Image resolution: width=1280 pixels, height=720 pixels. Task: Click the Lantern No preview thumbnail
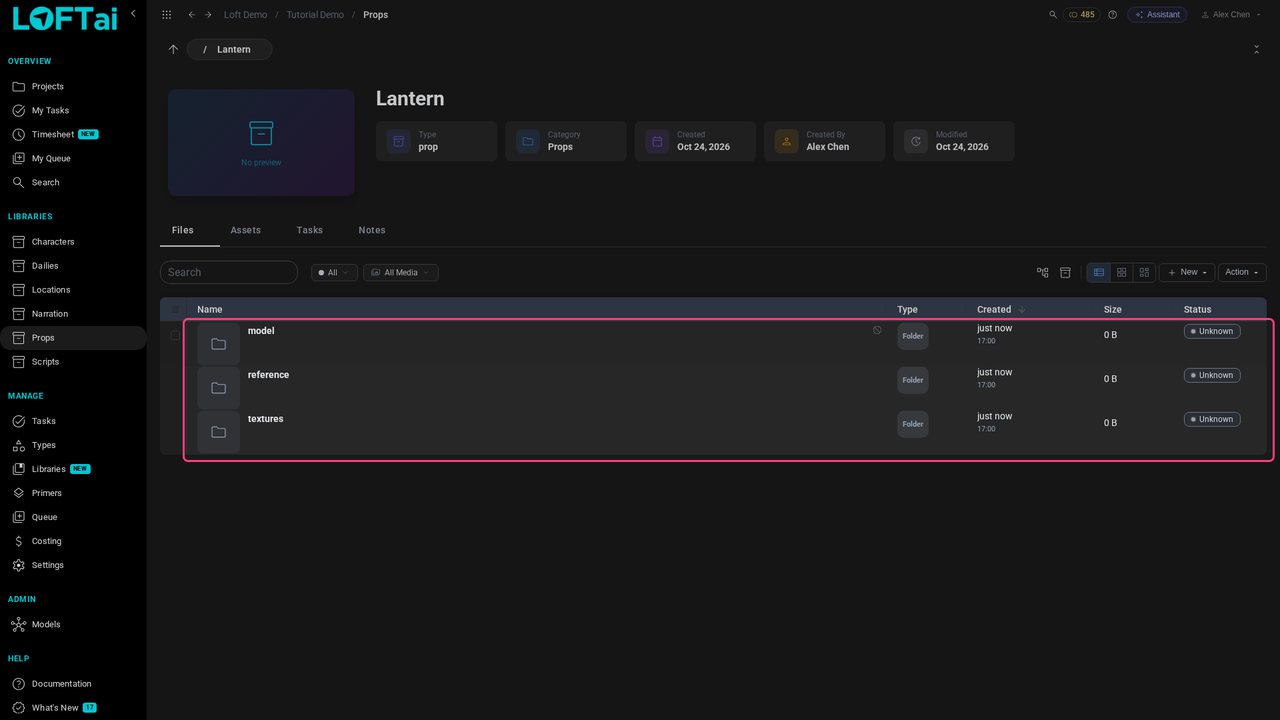(261, 143)
